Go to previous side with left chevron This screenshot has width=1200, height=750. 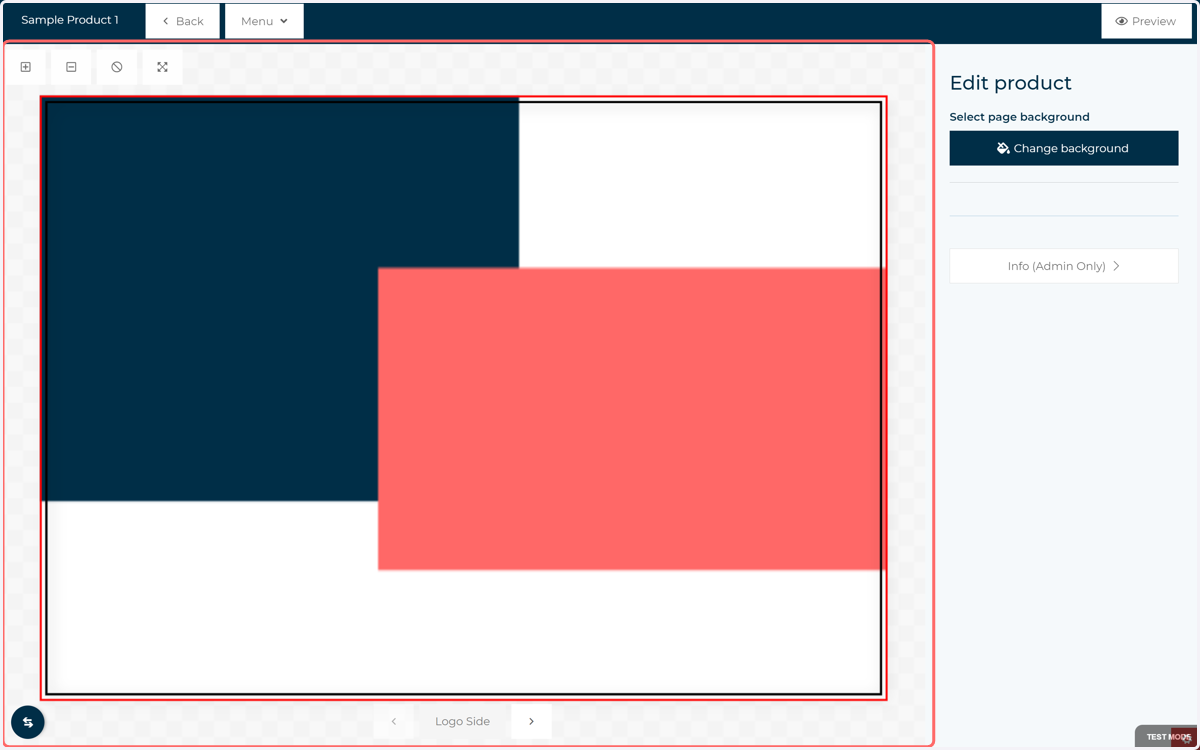[394, 721]
